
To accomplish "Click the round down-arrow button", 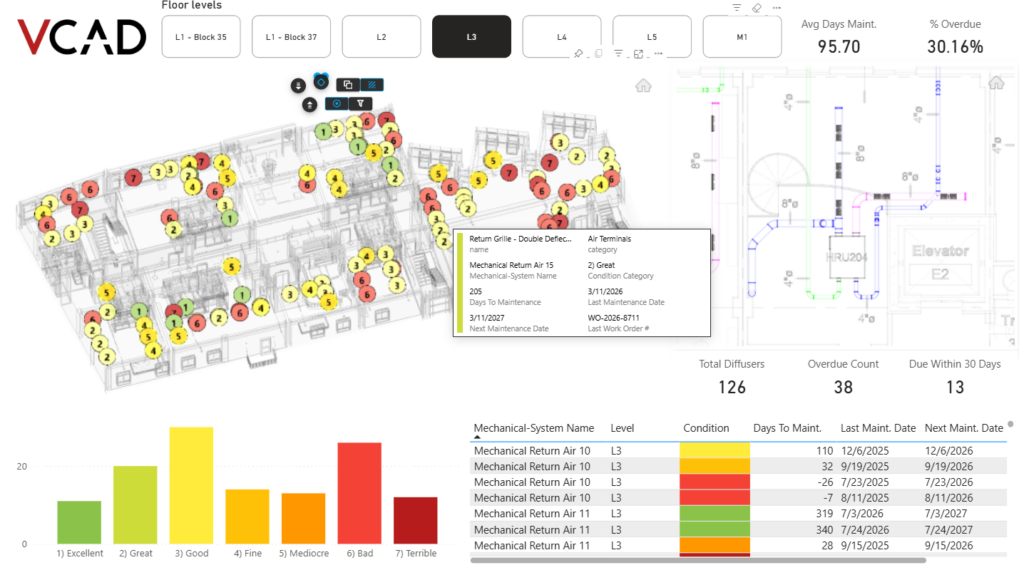I will (298, 86).
